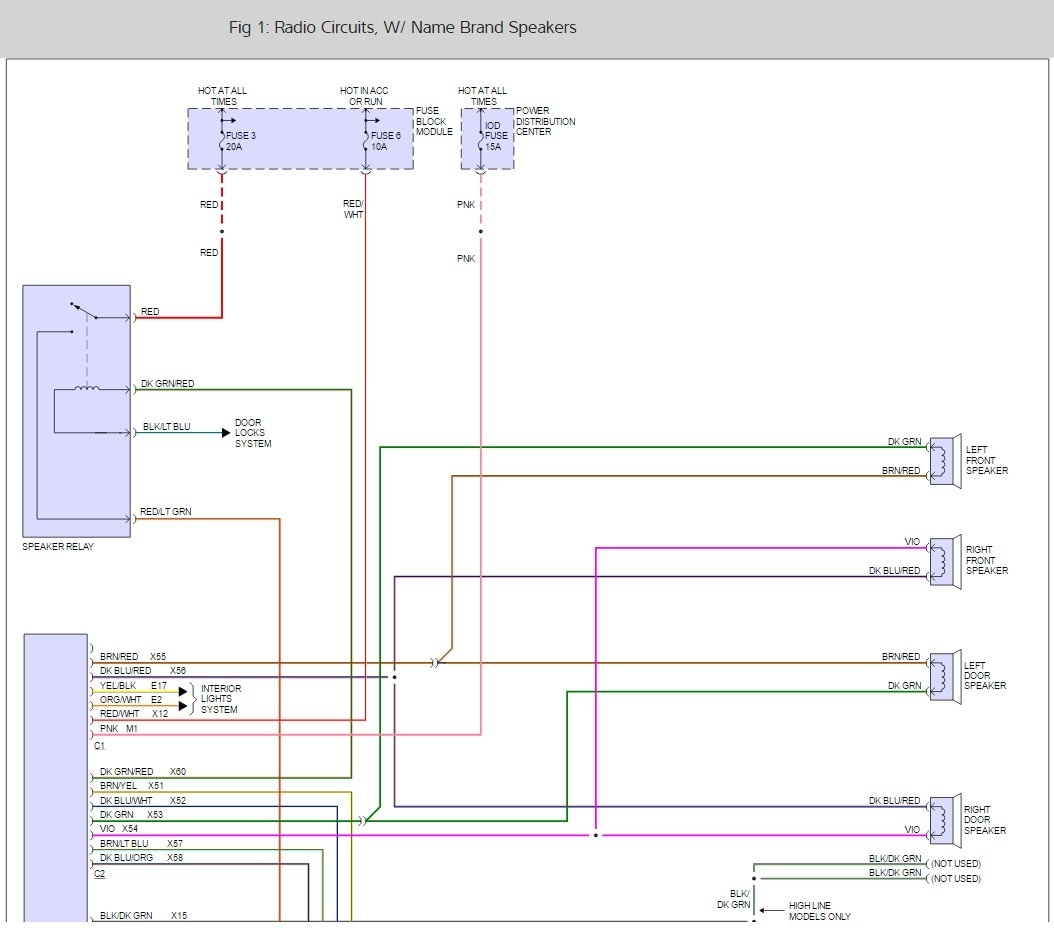1054x938 pixels.
Task: Click the Right Door Speaker symbol
Action: pos(945,820)
